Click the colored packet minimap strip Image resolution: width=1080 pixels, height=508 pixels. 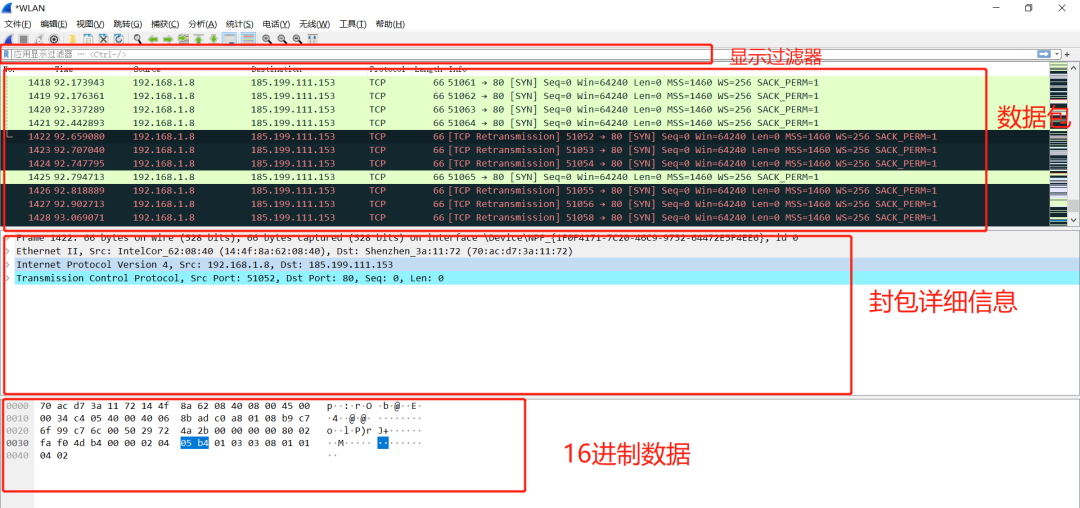pos(1058,143)
